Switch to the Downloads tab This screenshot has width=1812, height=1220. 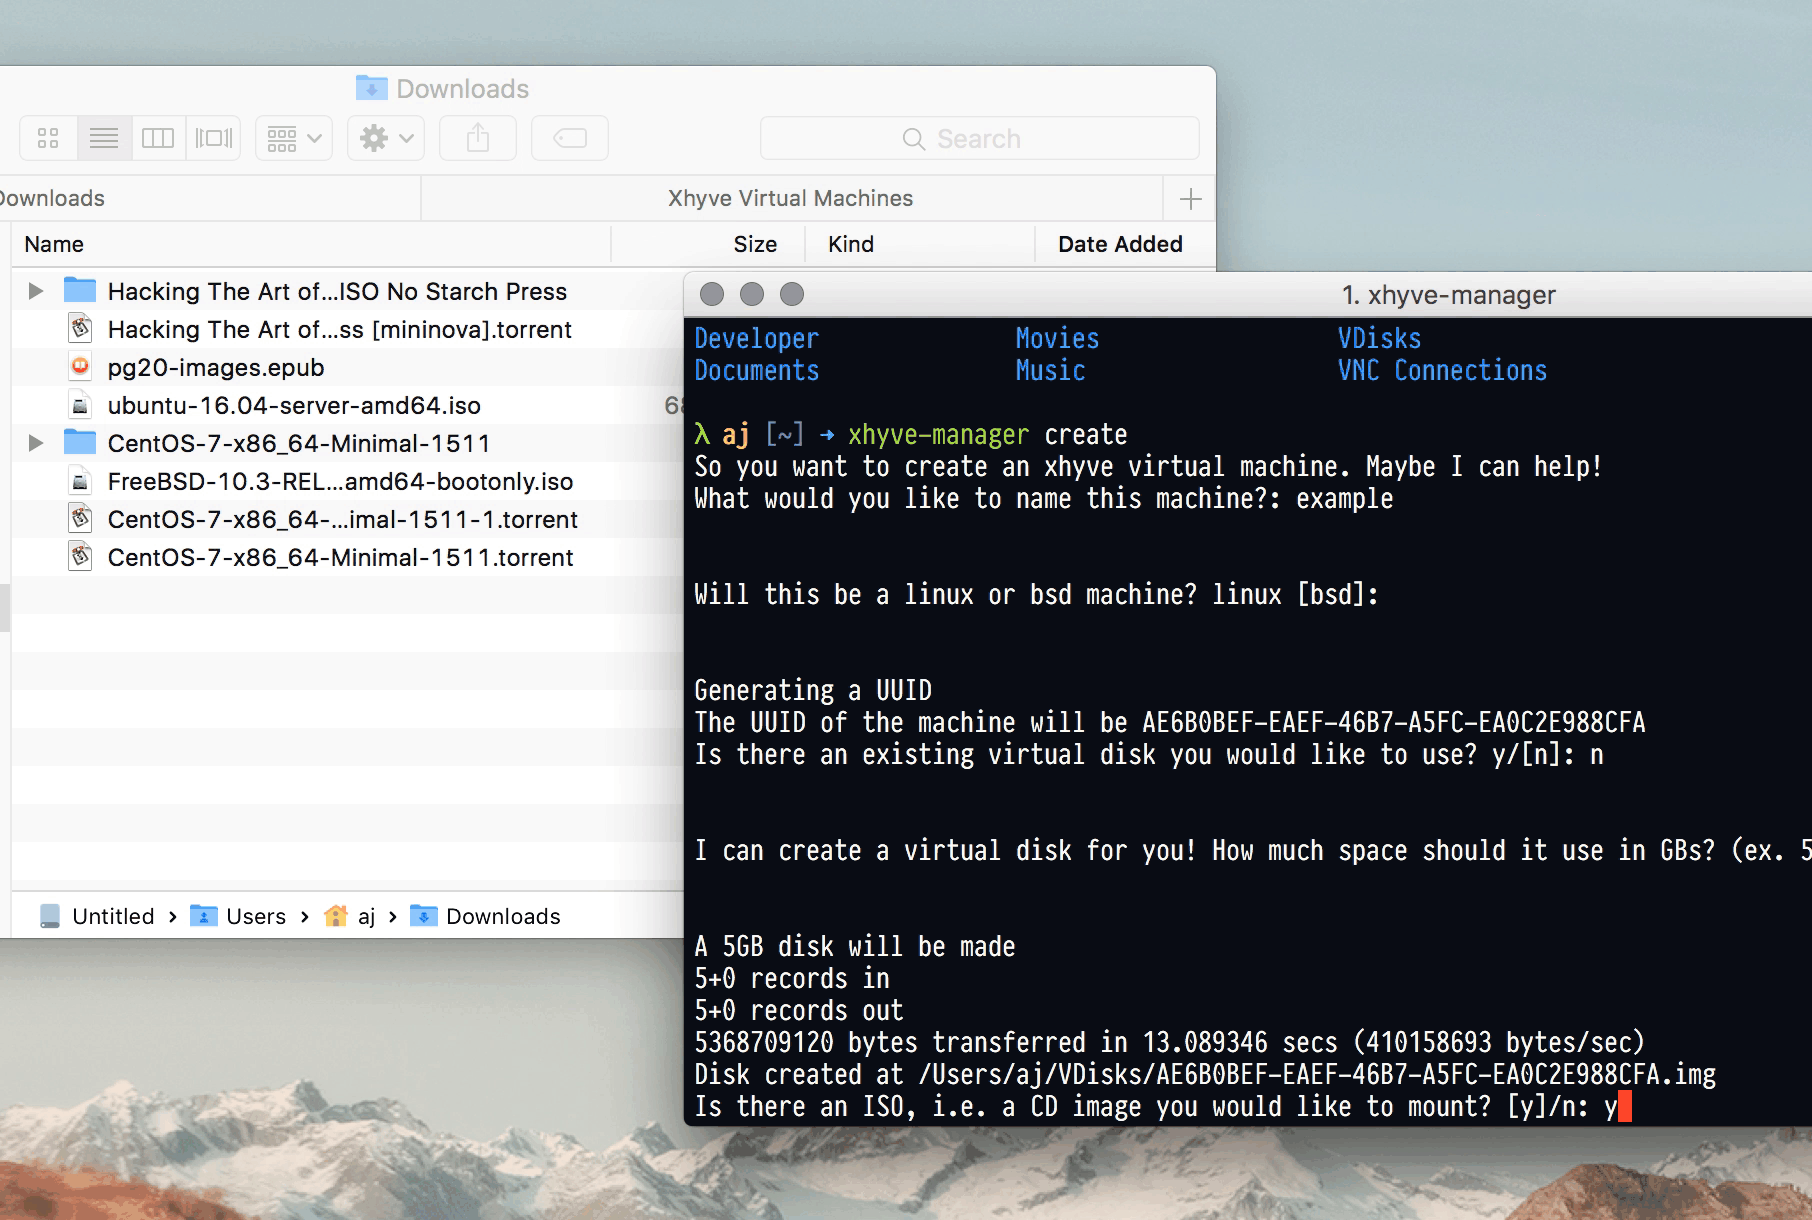(209, 198)
